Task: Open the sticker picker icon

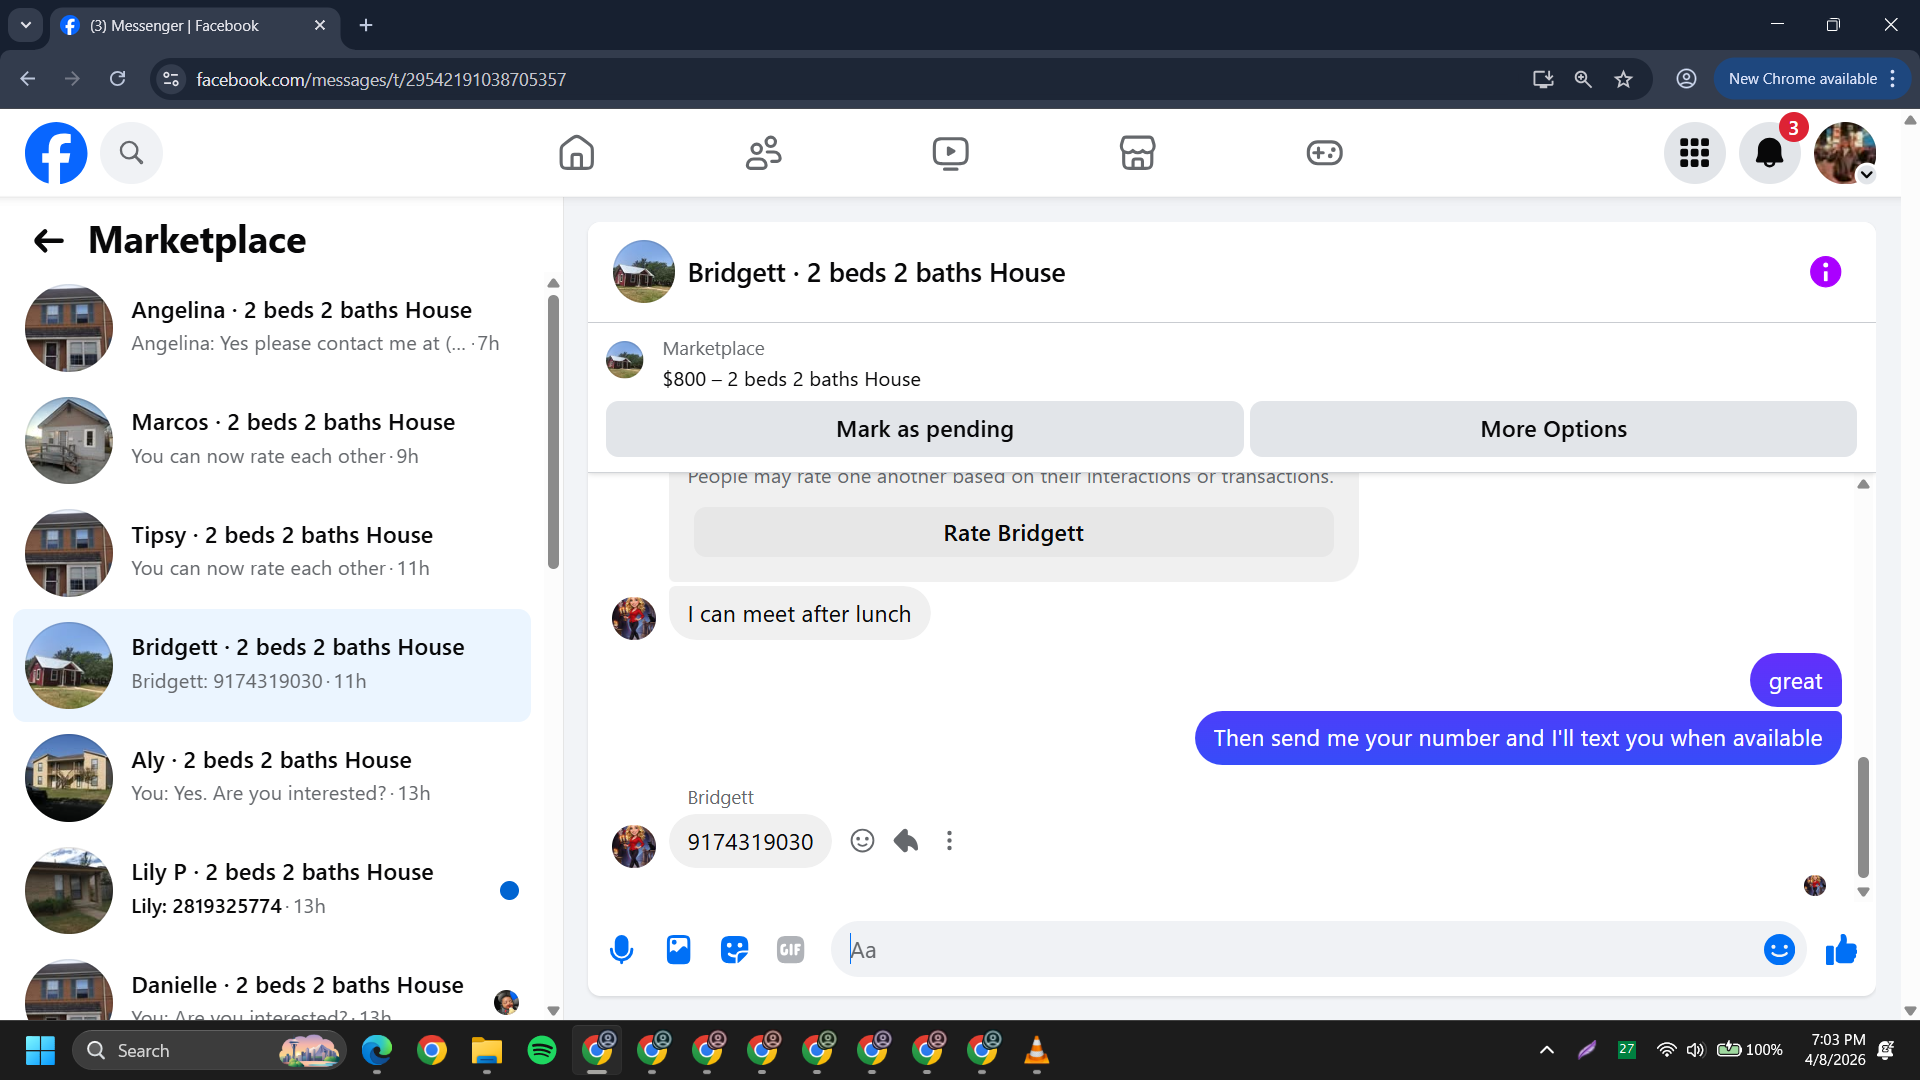Action: point(734,949)
